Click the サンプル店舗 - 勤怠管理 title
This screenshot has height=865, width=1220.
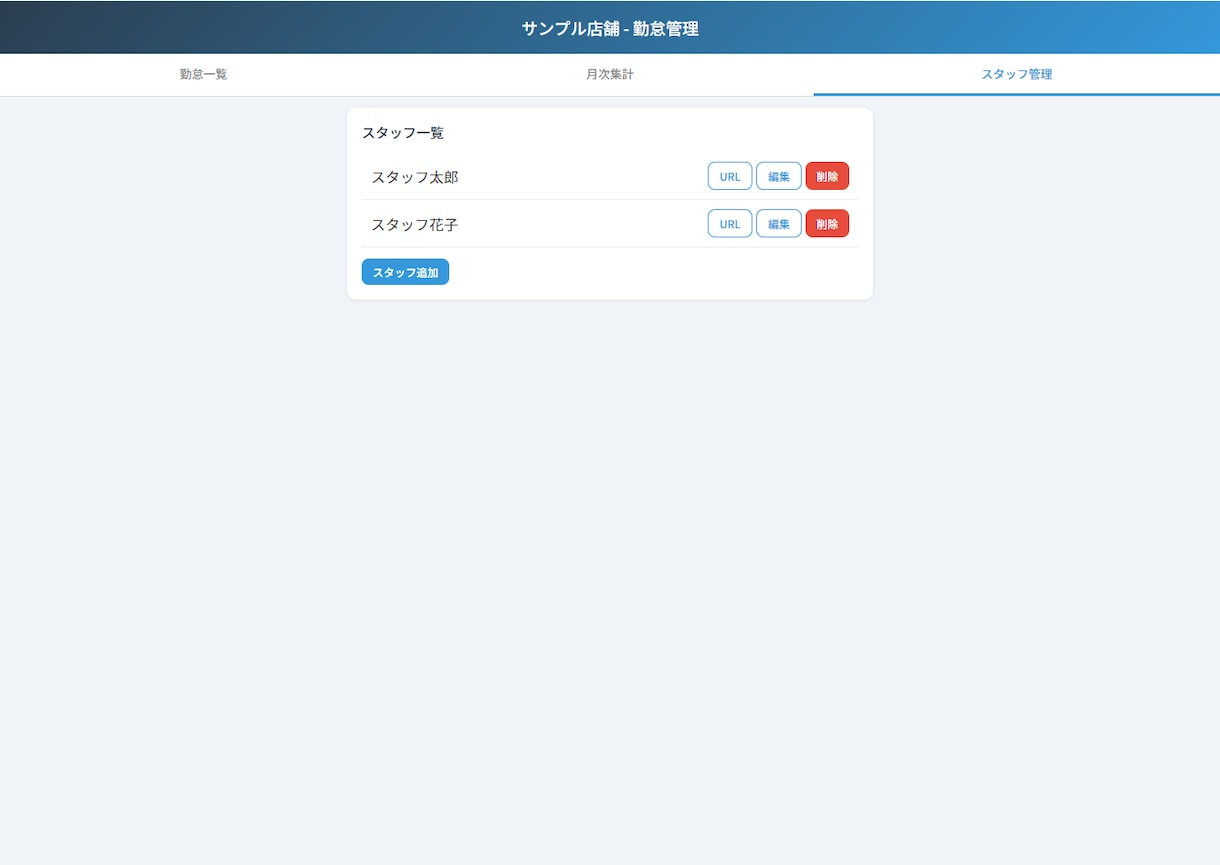pos(610,29)
